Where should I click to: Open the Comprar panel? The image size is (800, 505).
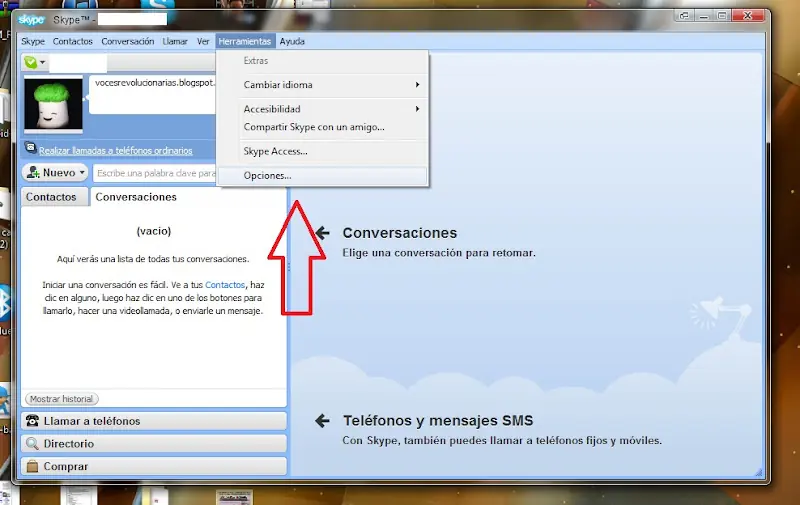click(x=154, y=466)
